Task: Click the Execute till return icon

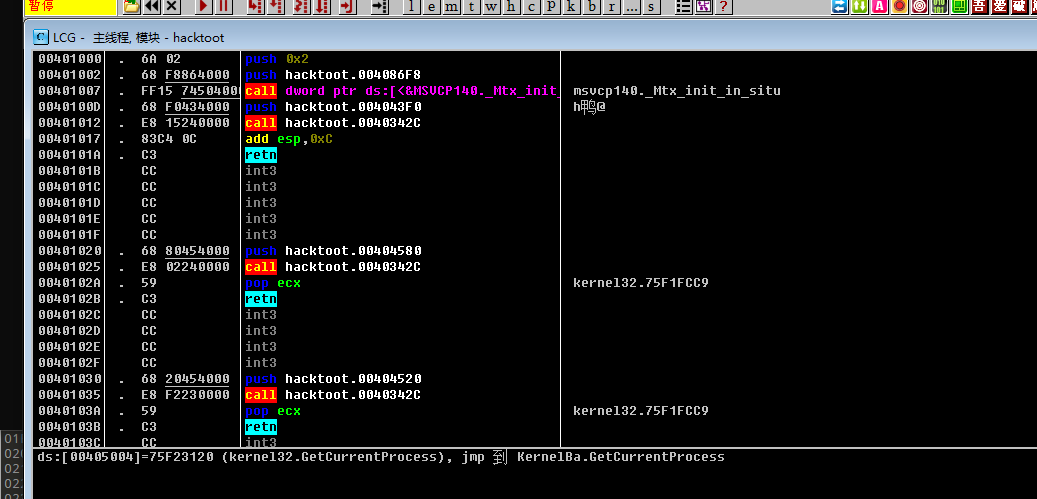Action: pos(348,7)
